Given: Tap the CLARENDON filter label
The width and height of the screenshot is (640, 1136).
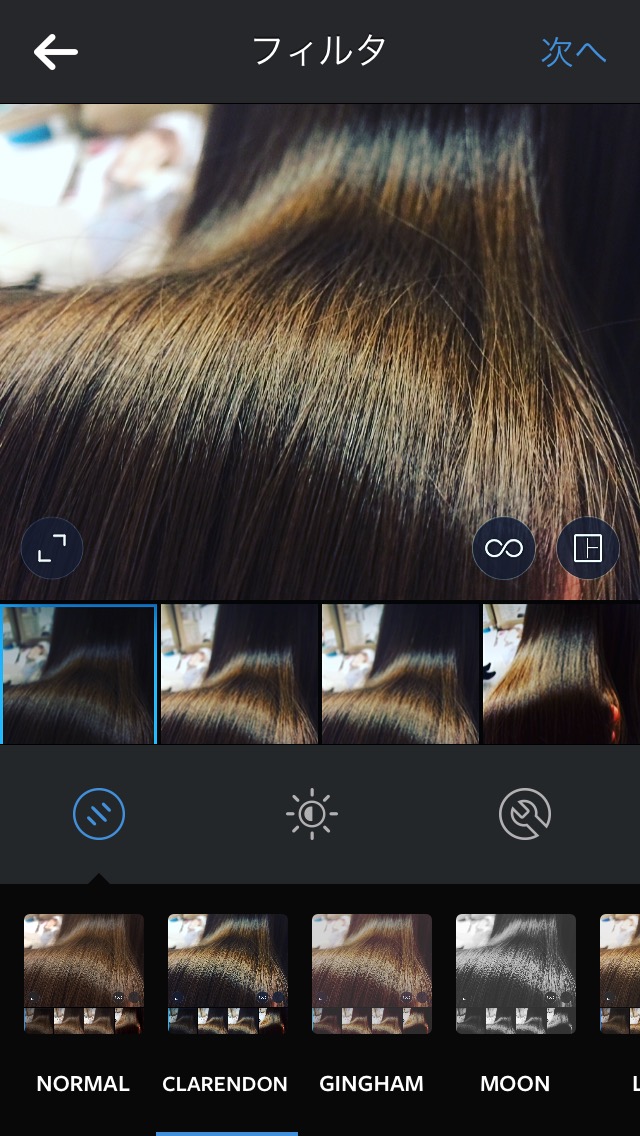Looking at the screenshot, I should tap(225, 1084).
